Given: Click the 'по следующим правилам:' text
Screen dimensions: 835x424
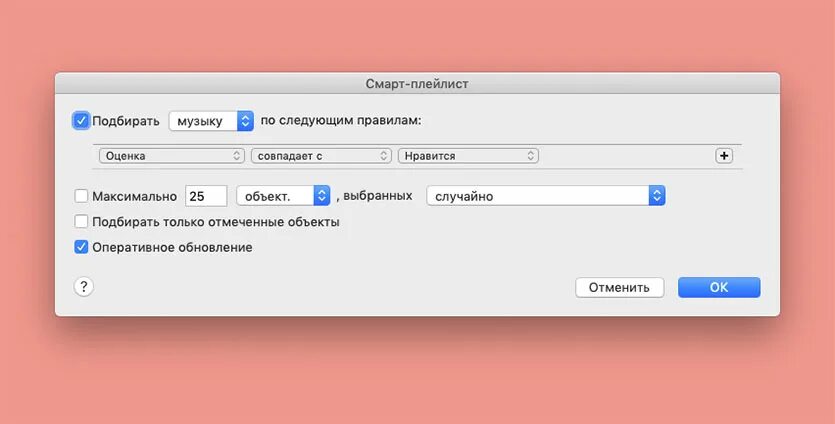Looking at the screenshot, I should tap(341, 121).
